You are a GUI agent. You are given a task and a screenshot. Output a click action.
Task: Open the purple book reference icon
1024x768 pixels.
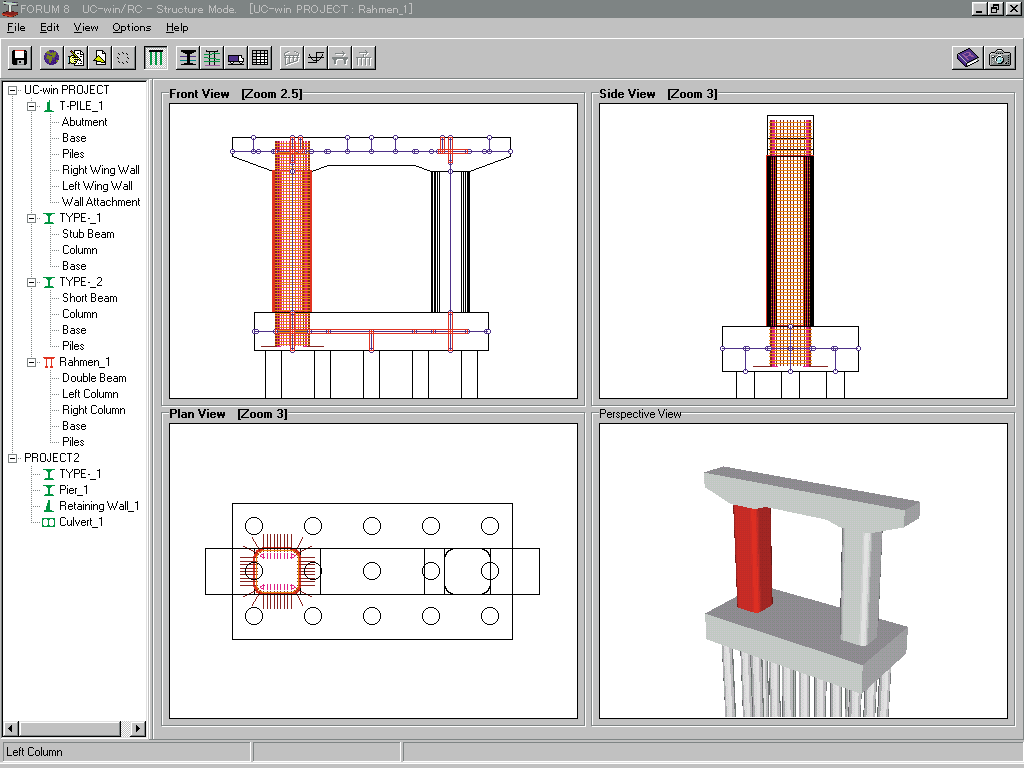967,58
